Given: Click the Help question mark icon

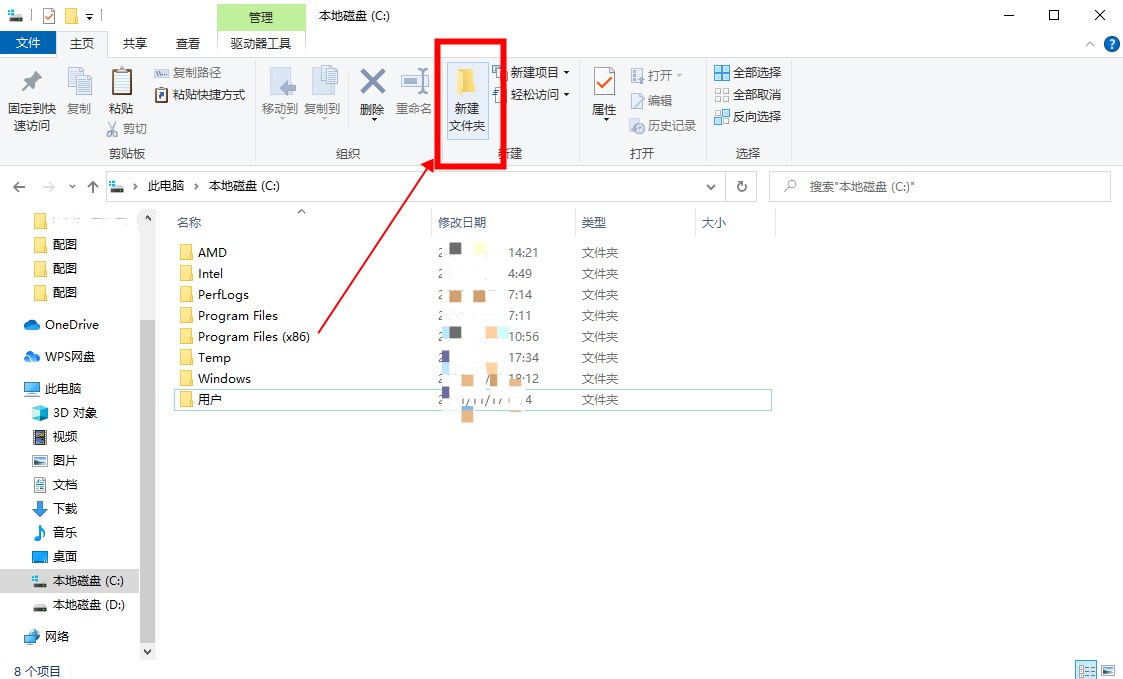Looking at the screenshot, I should tap(1111, 44).
